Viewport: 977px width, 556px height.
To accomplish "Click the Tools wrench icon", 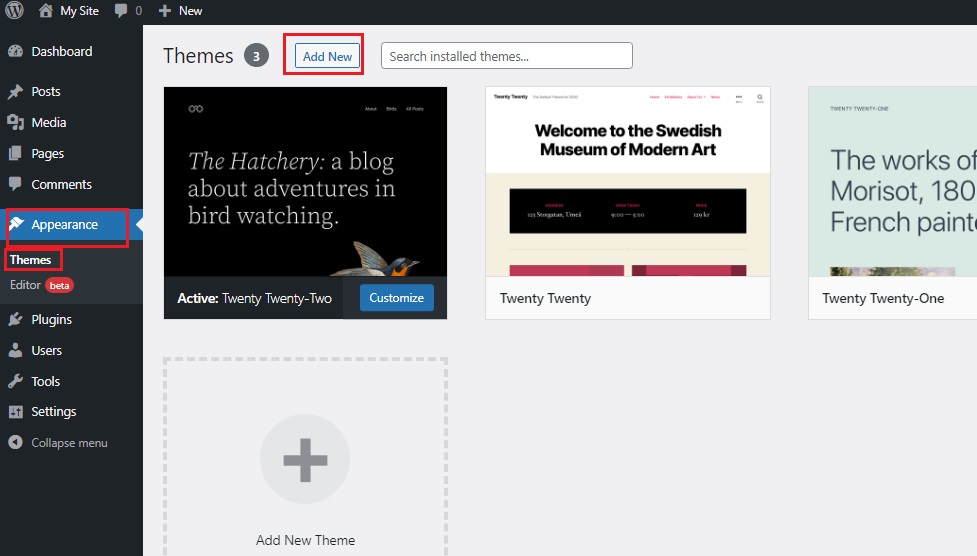I will pos(16,381).
